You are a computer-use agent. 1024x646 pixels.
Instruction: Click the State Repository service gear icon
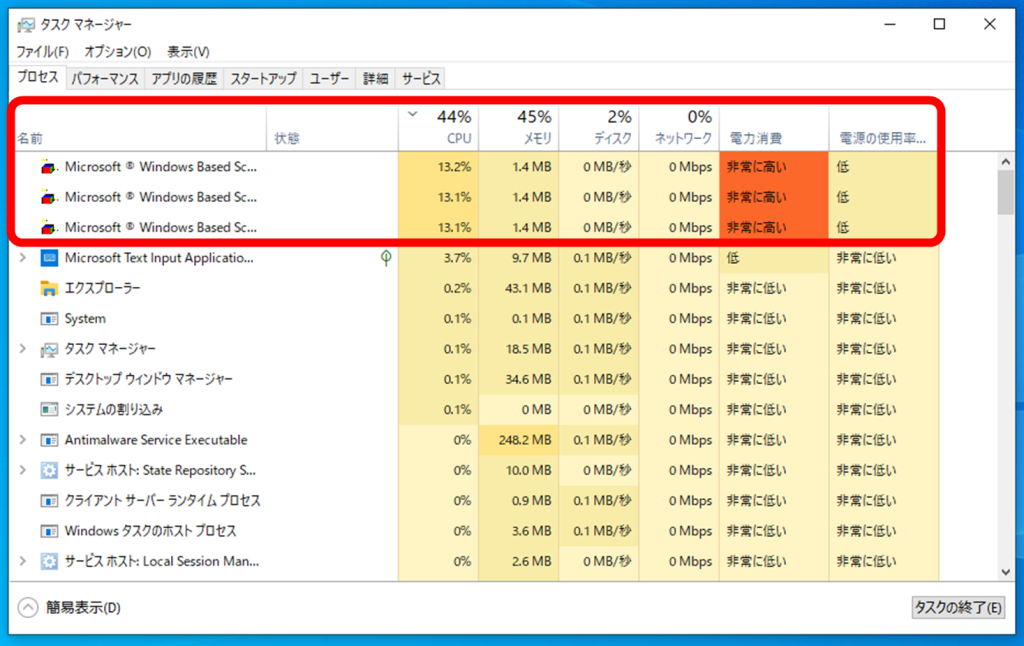pyautogui.click(x=49, y=470)
